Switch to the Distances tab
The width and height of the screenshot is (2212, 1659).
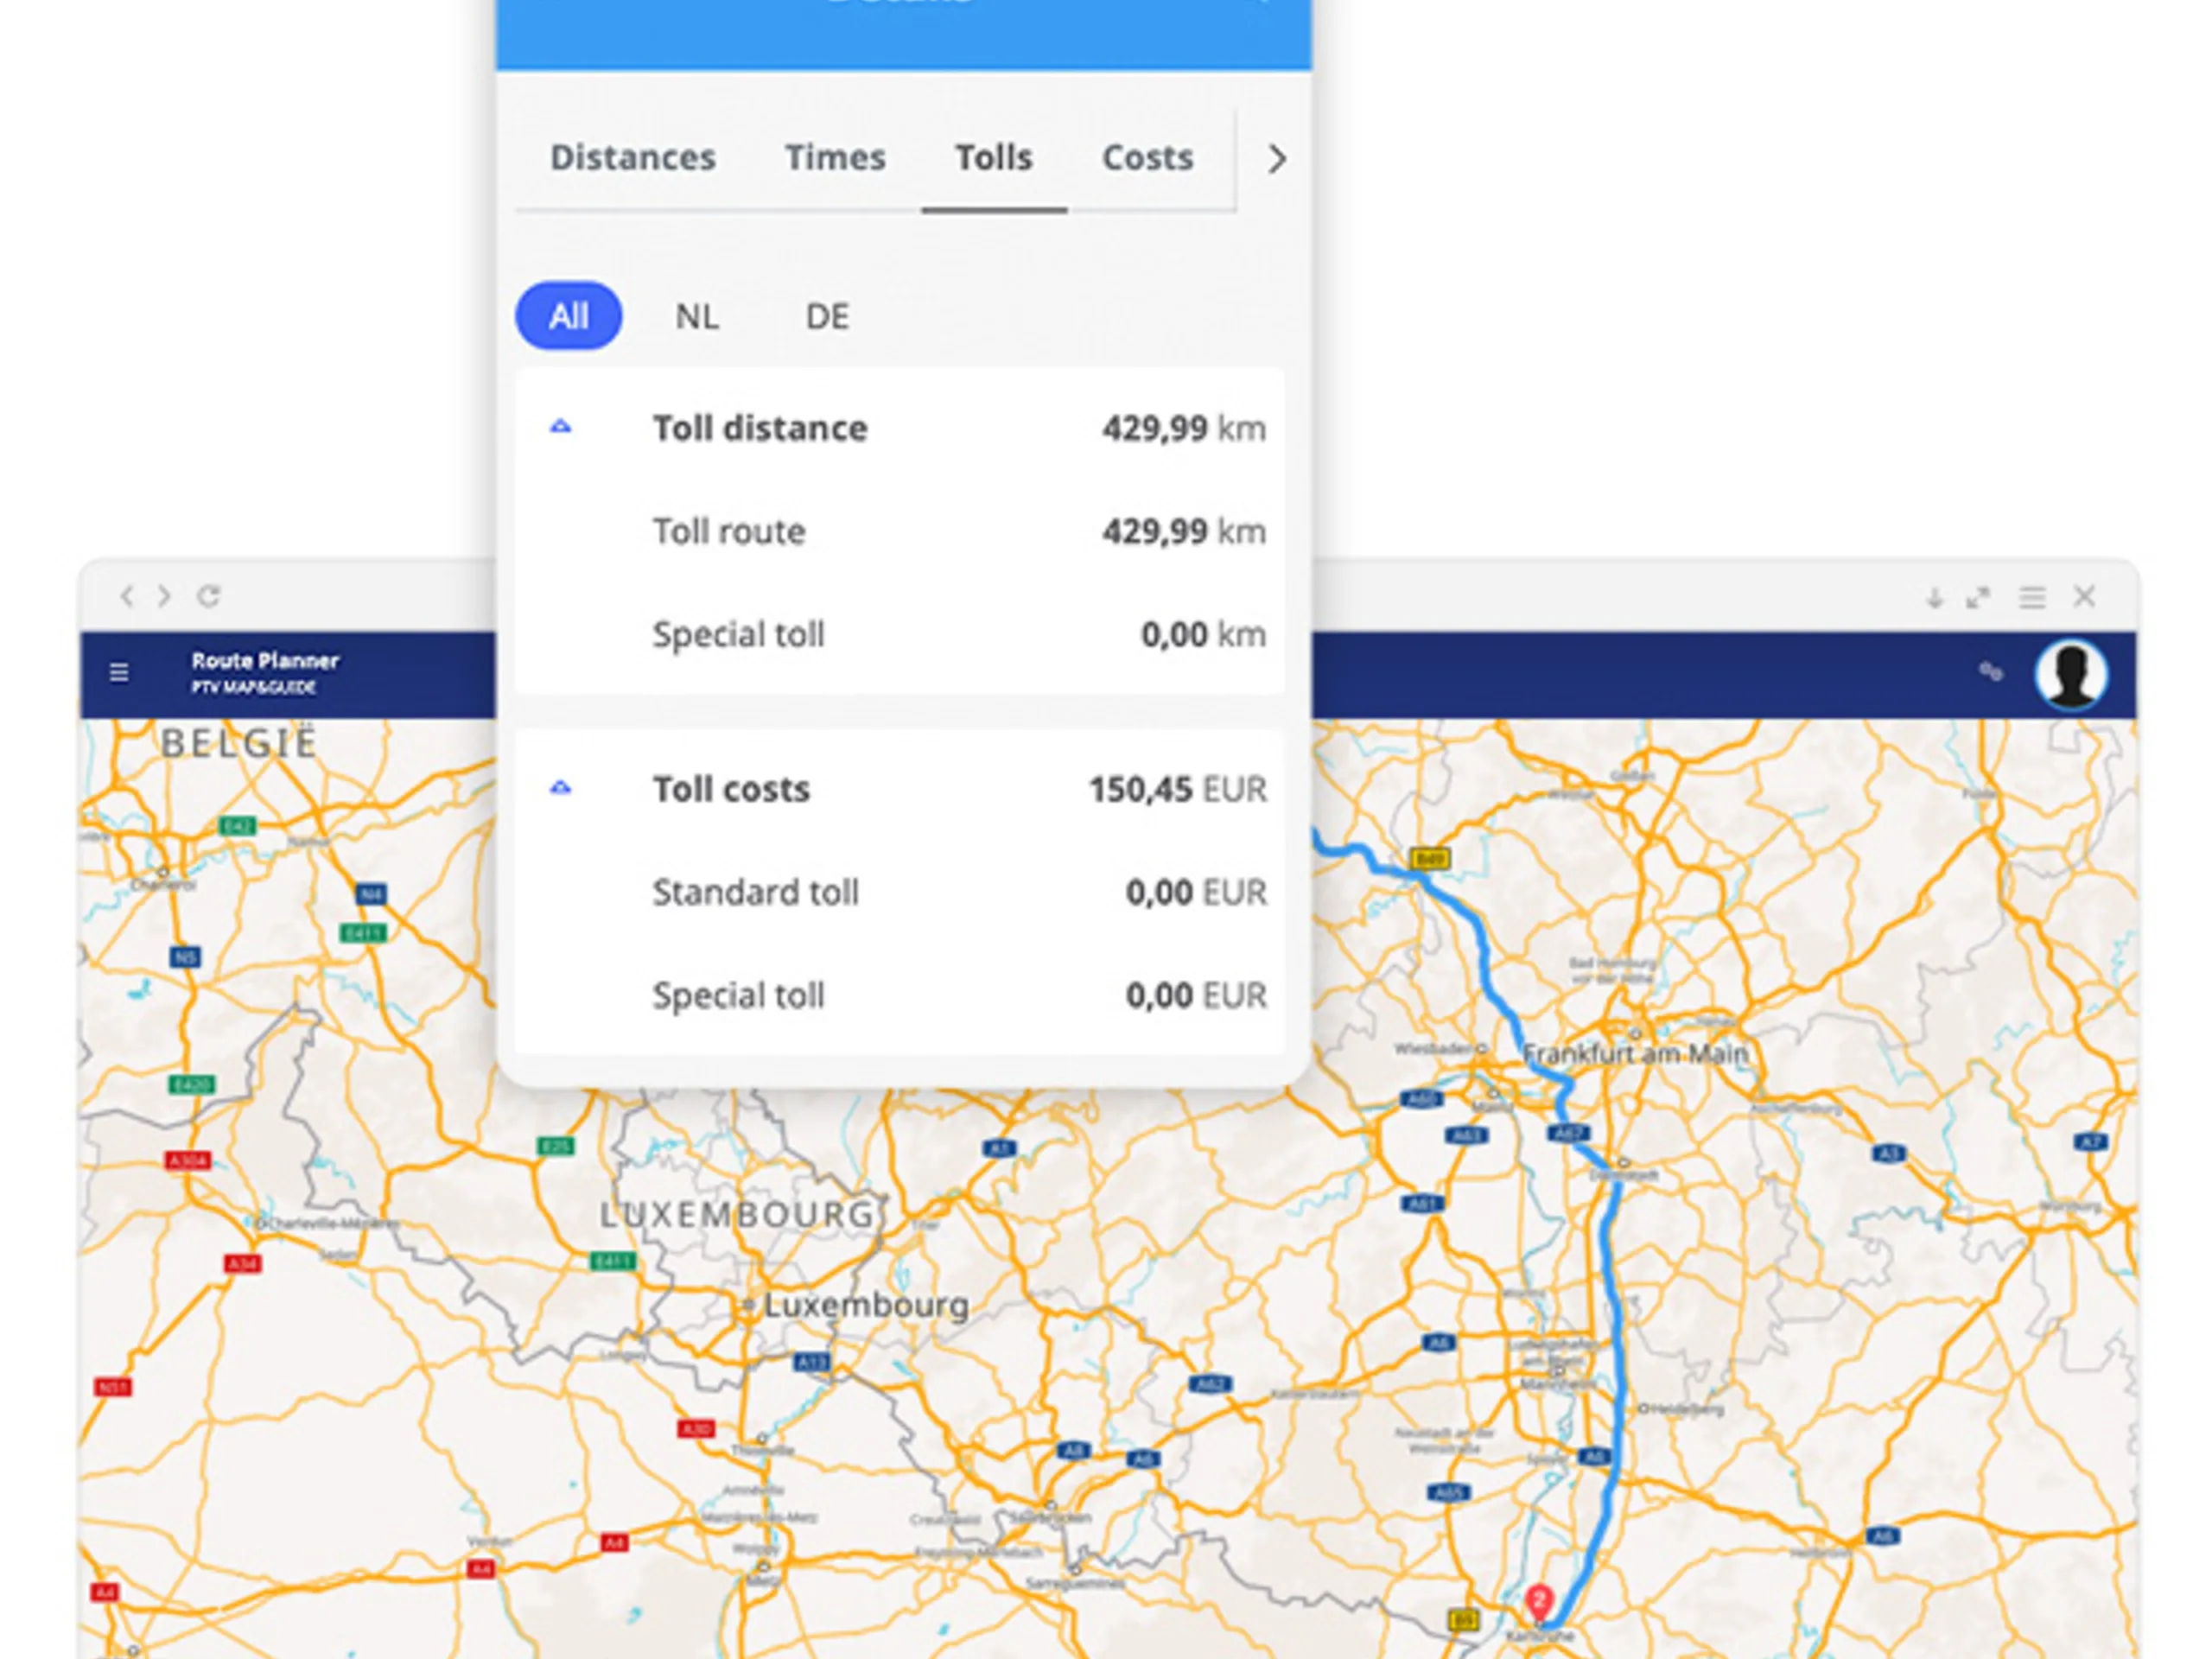coord(632,157)
